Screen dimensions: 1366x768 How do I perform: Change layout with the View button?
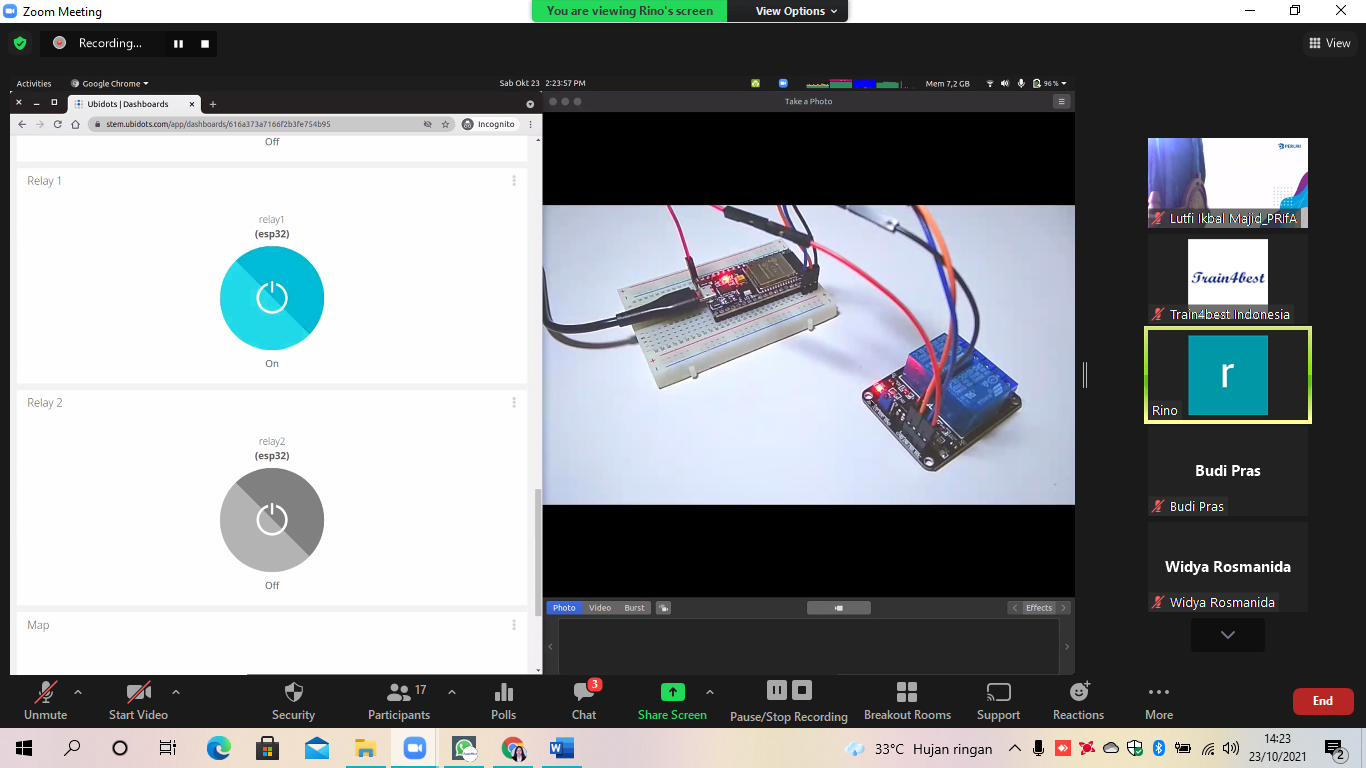(1329, 43)
